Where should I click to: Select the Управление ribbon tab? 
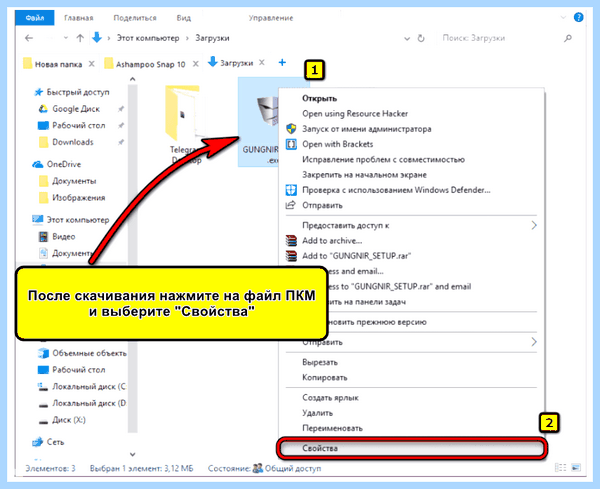(x=271, y=18)
